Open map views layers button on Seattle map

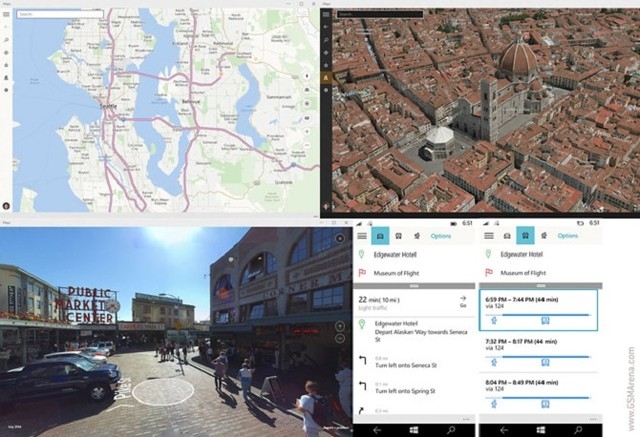[x=307, y=118]
